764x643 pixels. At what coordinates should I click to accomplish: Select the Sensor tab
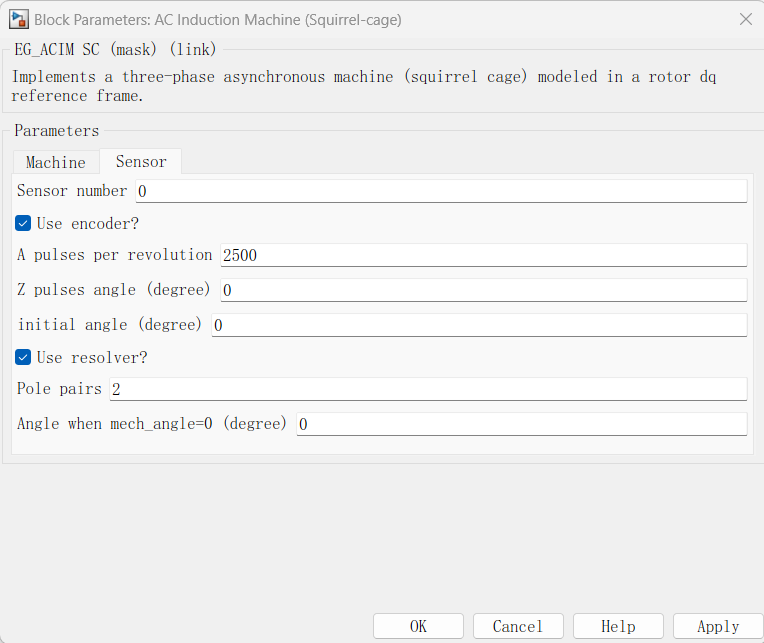[x=141, y=161]
